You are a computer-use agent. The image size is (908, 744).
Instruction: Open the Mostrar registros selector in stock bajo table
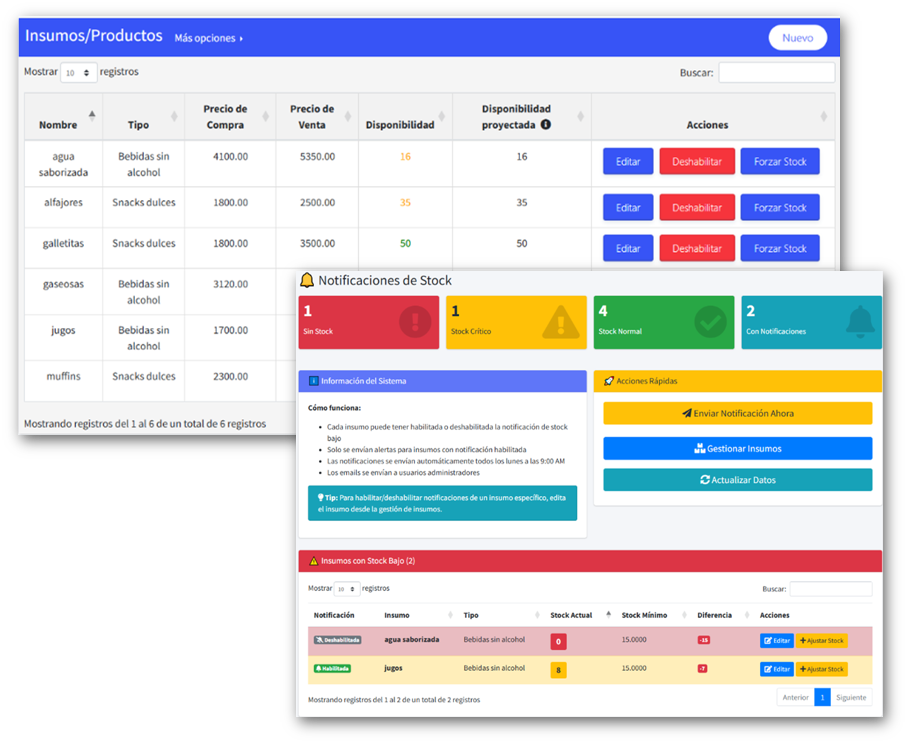[346, 589]
